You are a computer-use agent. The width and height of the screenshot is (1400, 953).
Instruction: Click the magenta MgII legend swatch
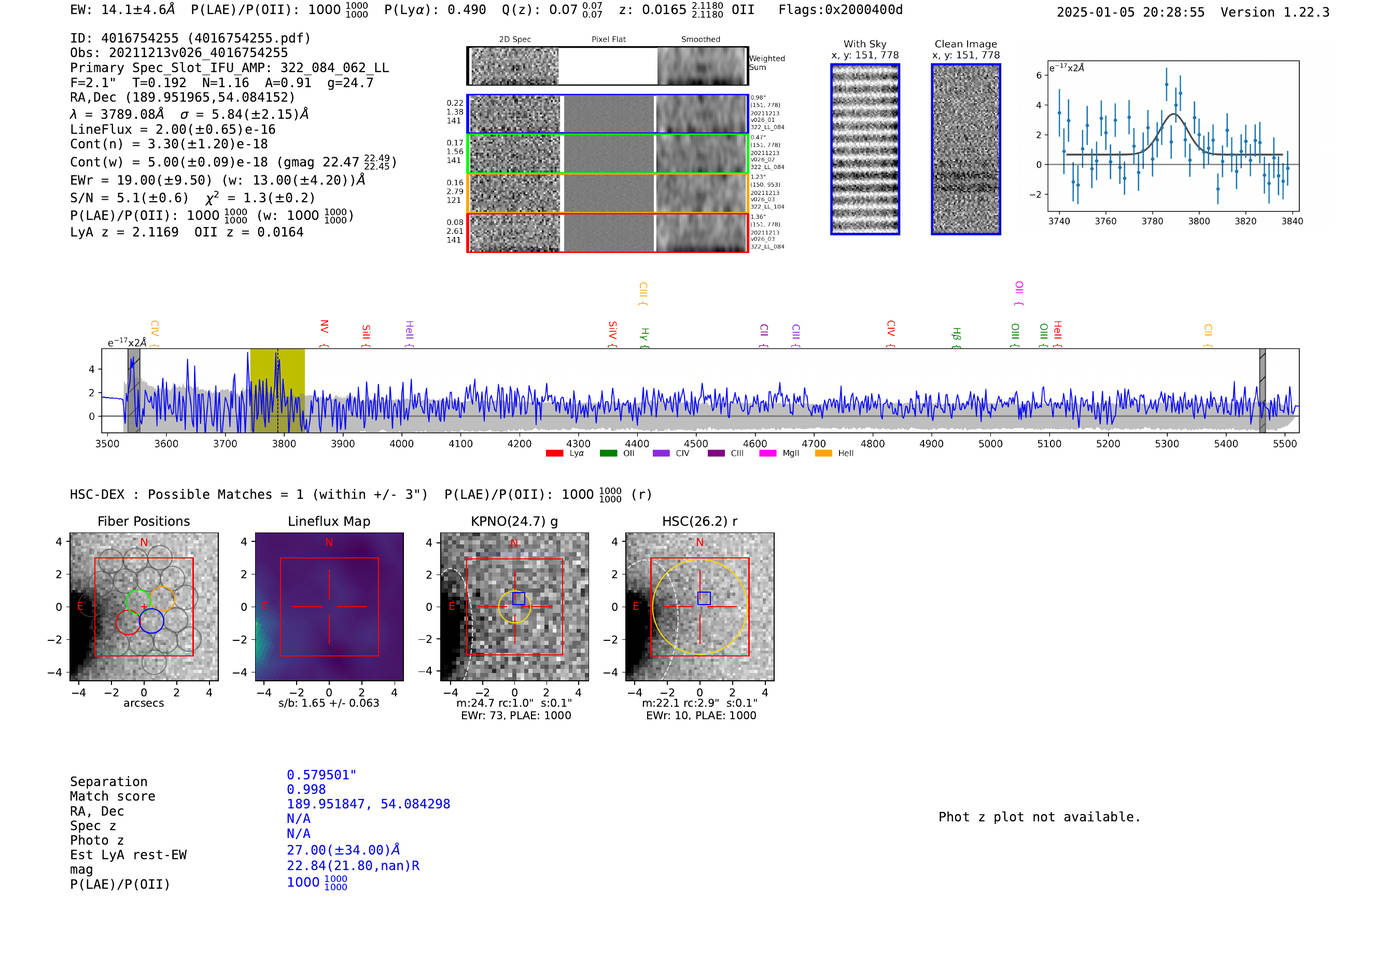768,454
